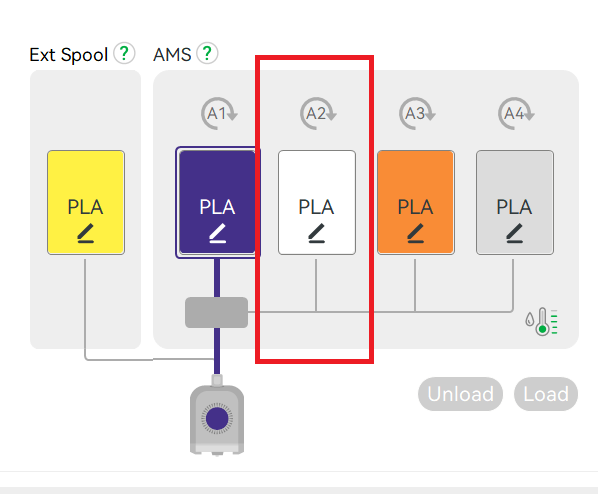This screenshot has height=494, width=598.
Task: Refresh the A2 filament slot reading
Action: [318, 114]
